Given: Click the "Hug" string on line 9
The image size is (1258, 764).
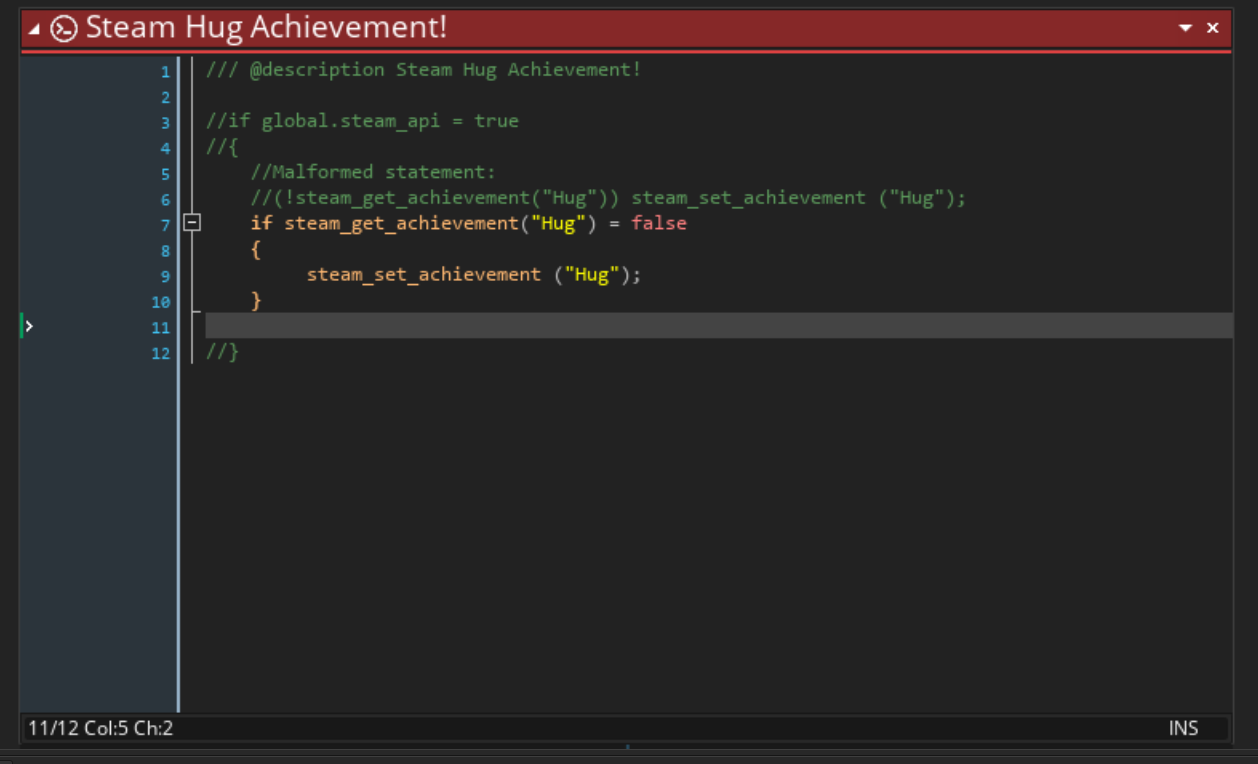Looking at the screenshot, I should click(591, 274).
